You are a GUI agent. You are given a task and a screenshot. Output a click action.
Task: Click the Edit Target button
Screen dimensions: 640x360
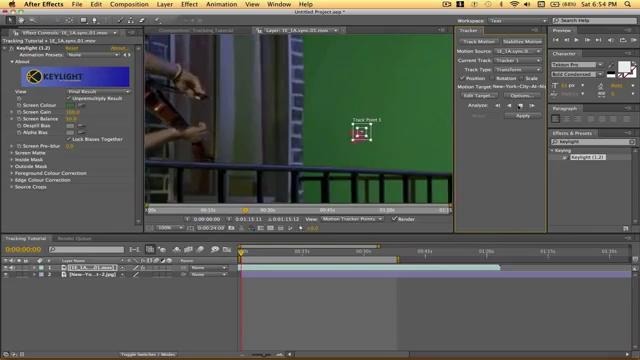479,96
